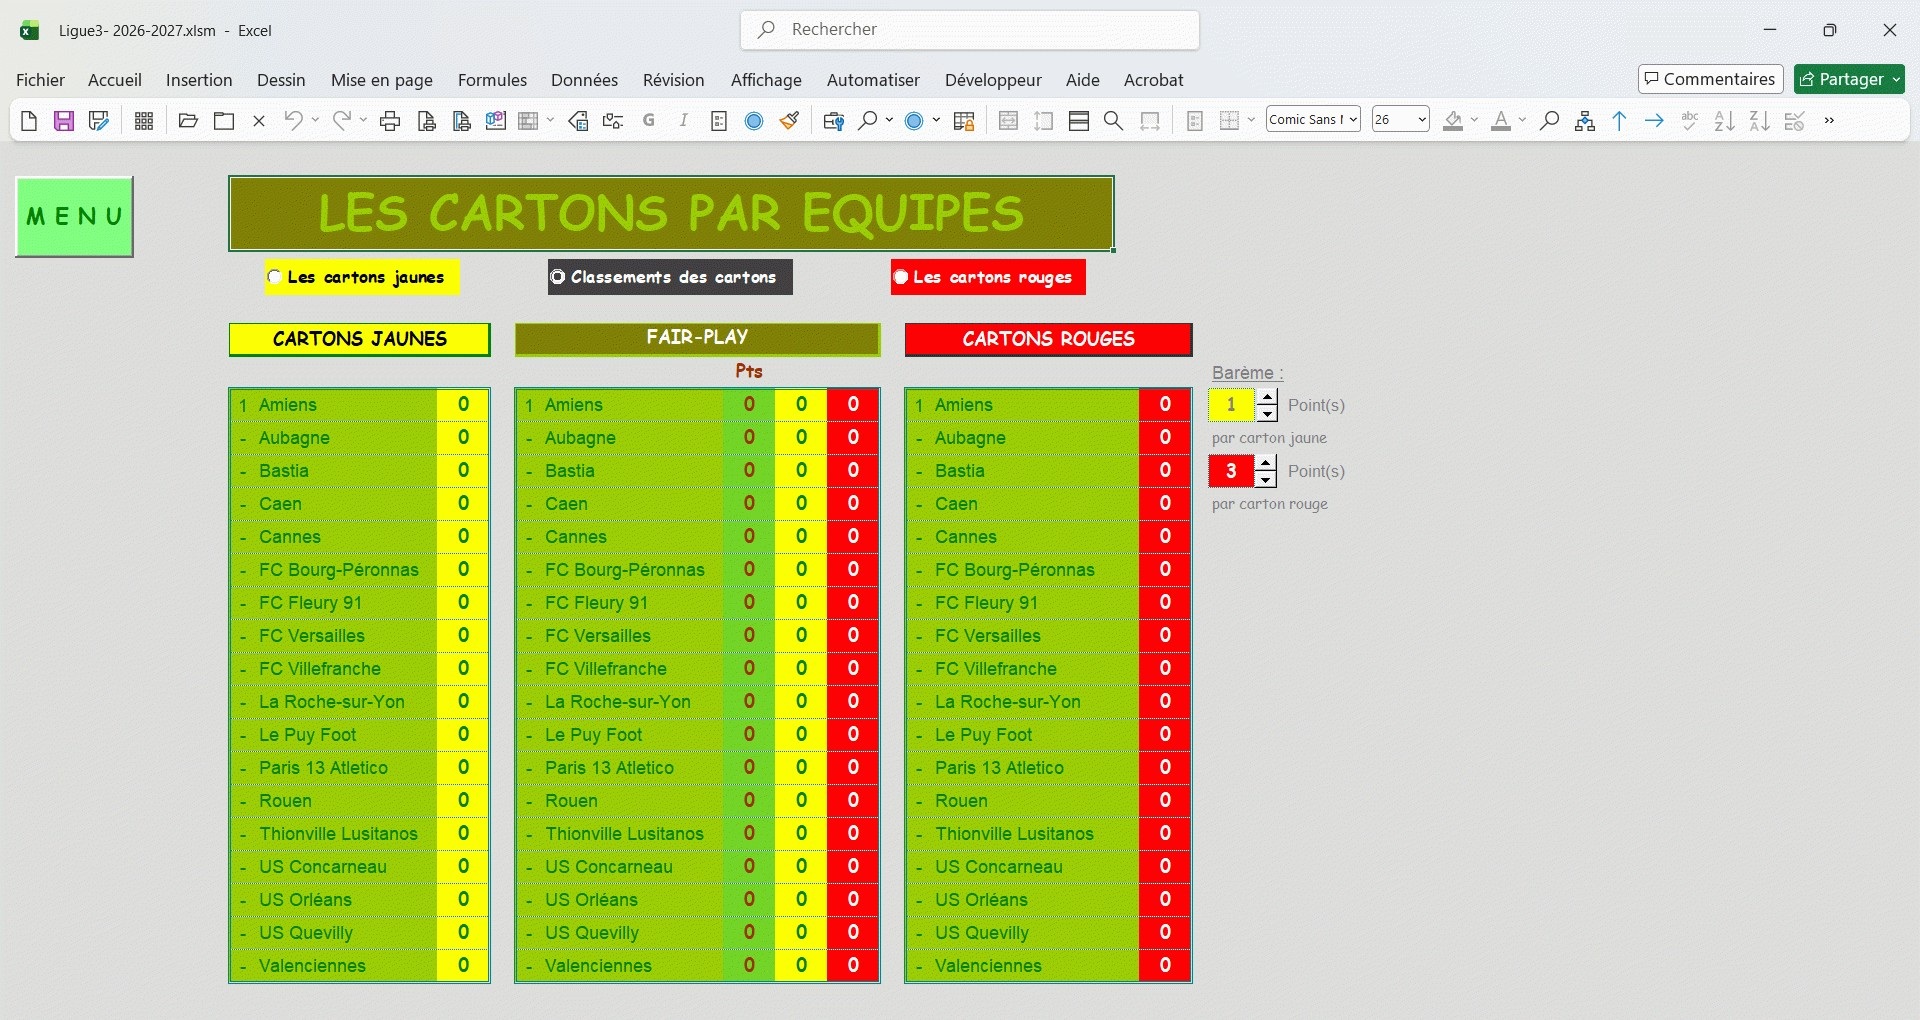Expand the Undo history dropdown arrow
Viewport: 1920px width, 1020px height.
pyautogui.click(x=315, y=121)
